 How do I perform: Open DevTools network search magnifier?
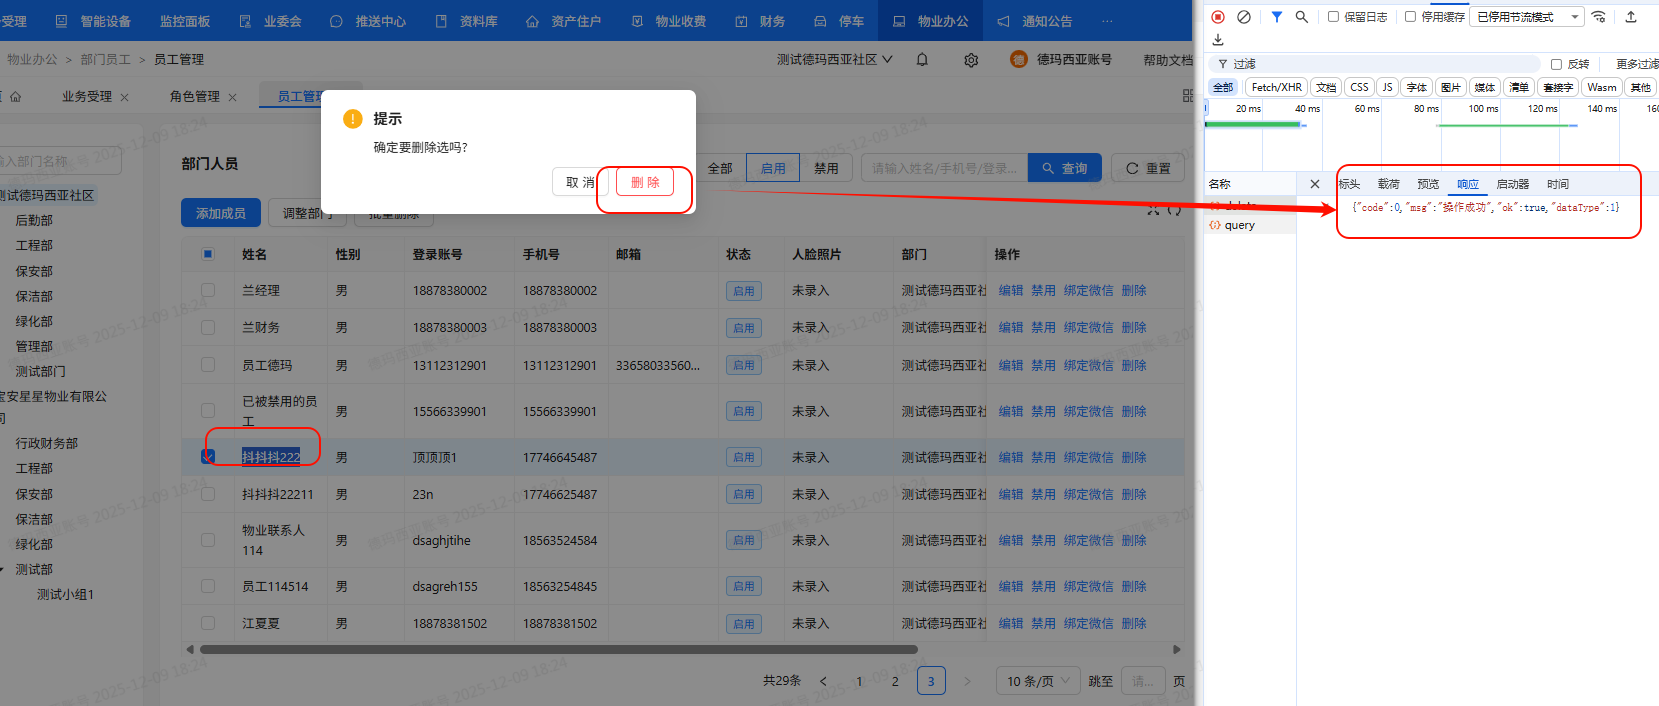pos(1301,17)
